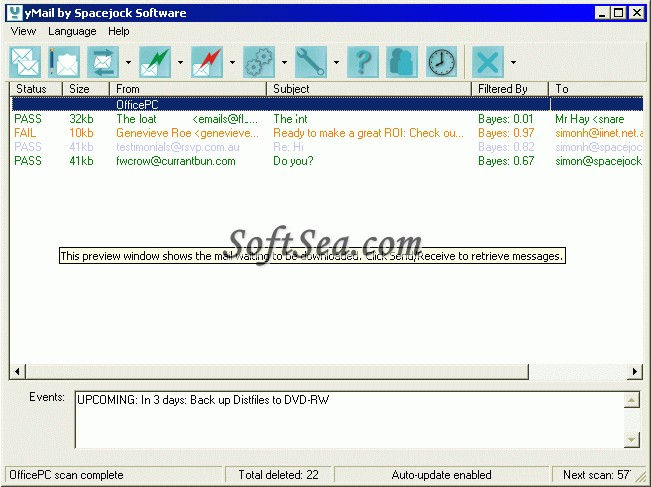Viewport: 651px width, 487px height.
Task: Click the 'Bayes: 0.97' cell
Action: tap(506, 133)
